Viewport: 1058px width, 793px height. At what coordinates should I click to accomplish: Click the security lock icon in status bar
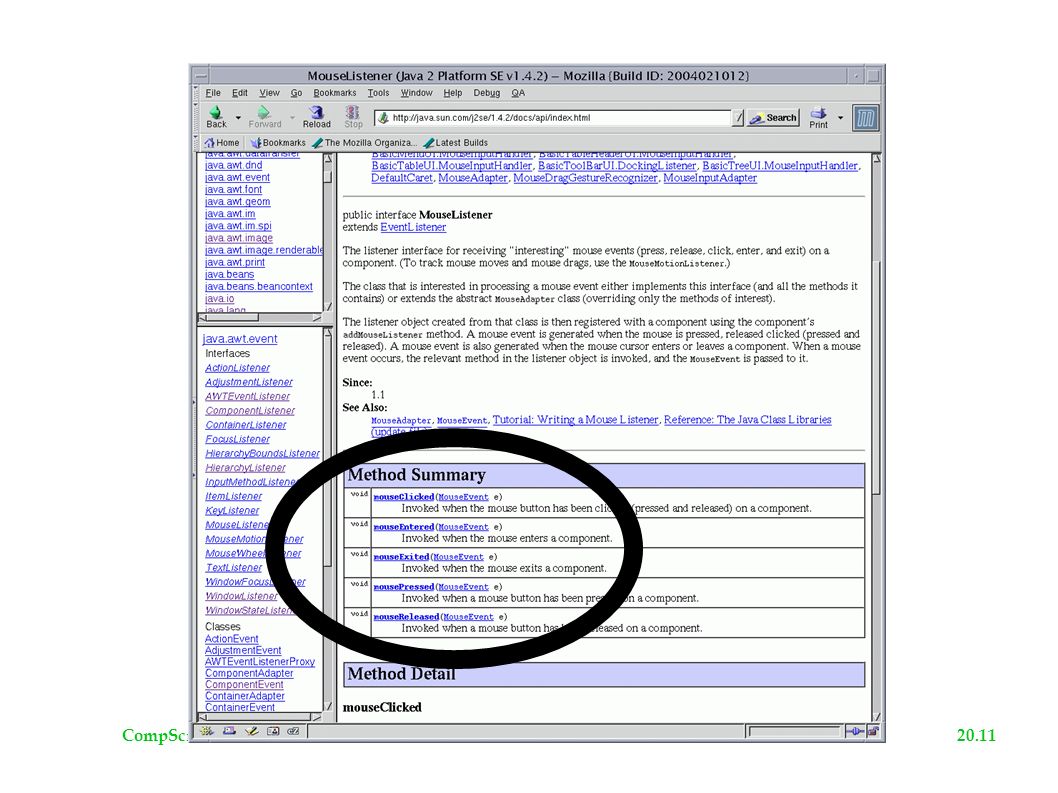tap(872, 731)
